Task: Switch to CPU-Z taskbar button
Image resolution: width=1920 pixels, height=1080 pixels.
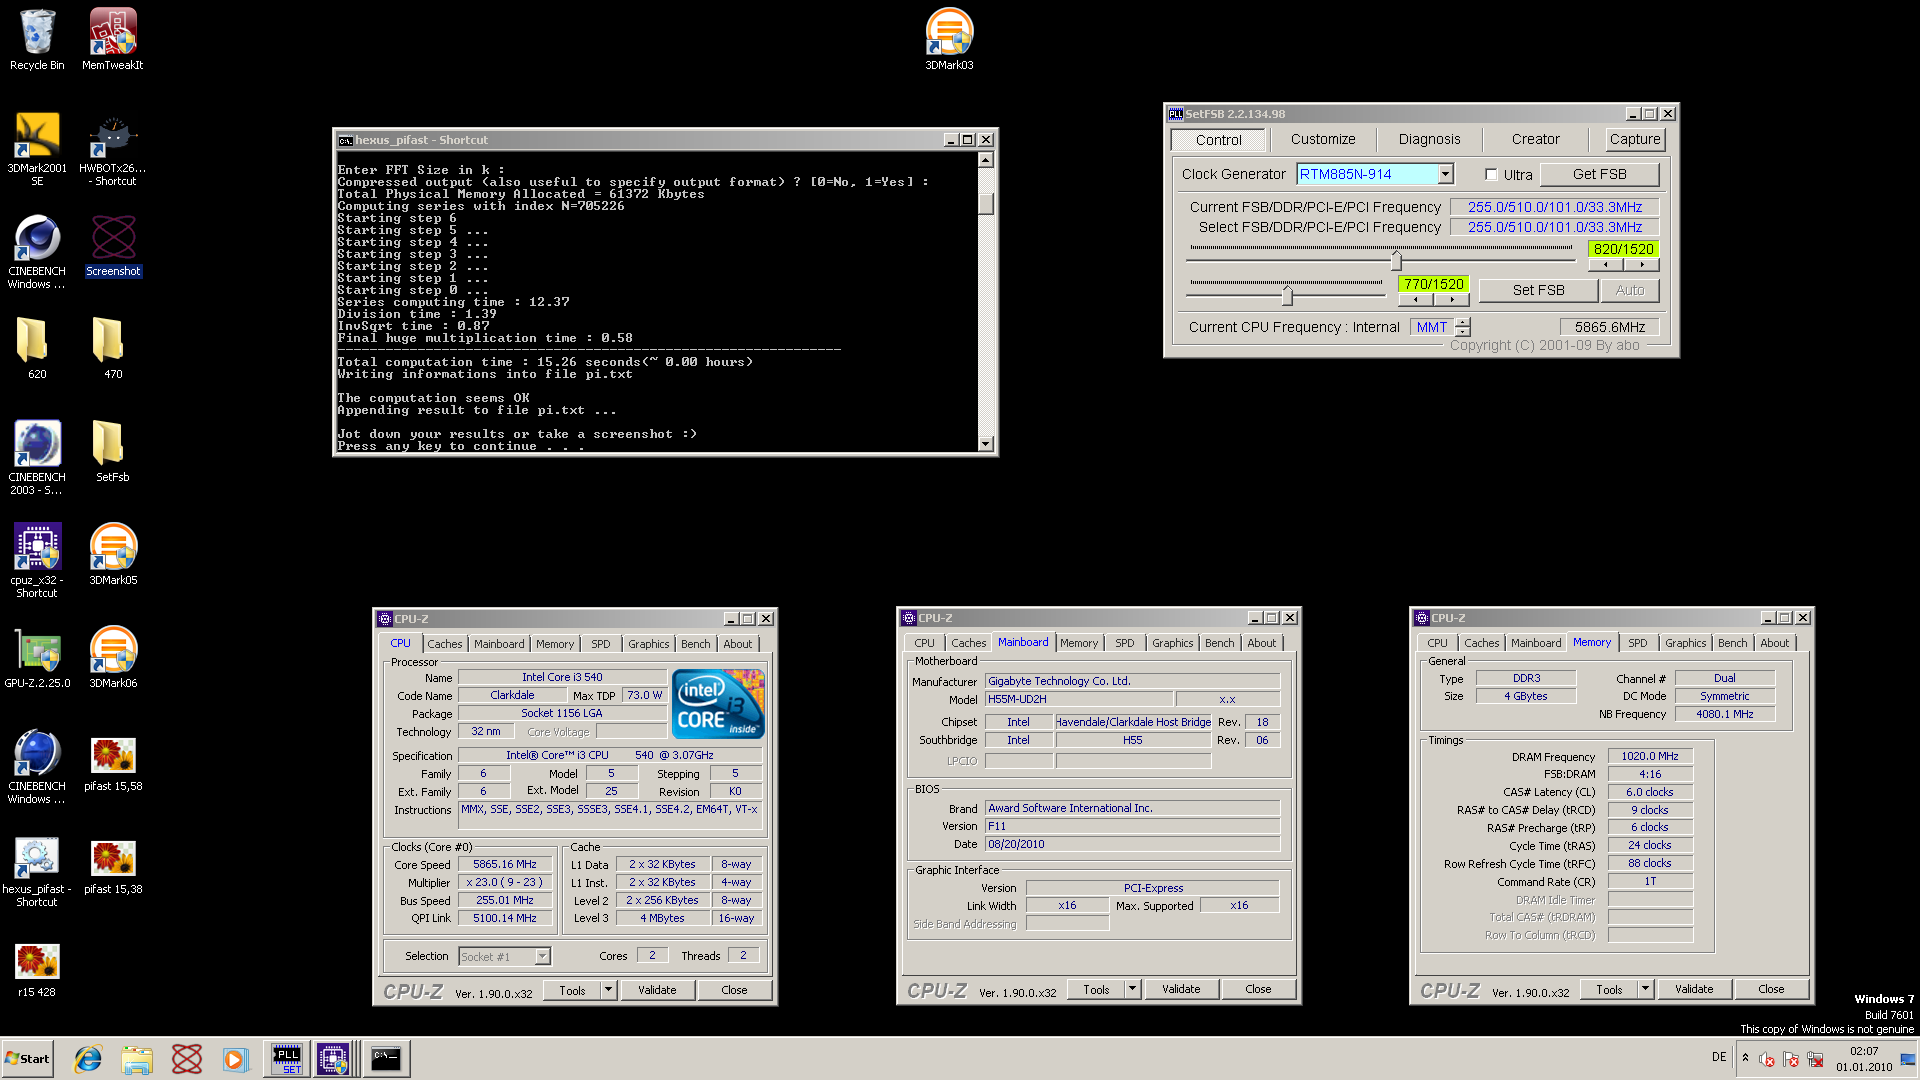Action: (x=334, y=1059)
